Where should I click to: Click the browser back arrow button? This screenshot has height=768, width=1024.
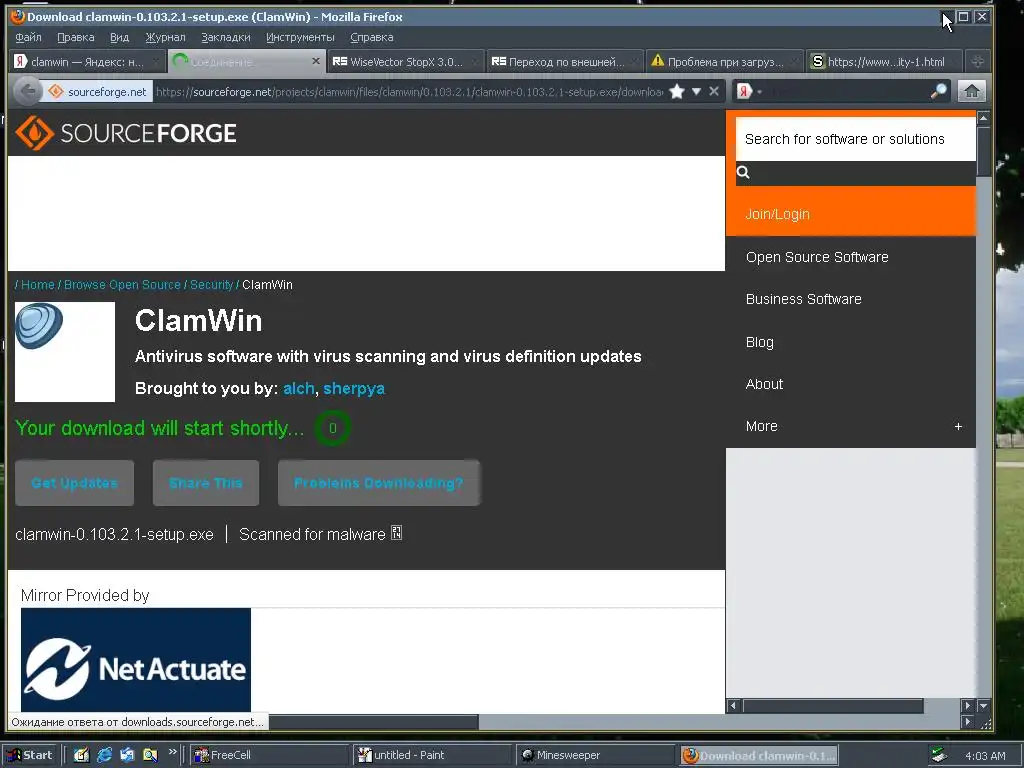tap(27, 91)
